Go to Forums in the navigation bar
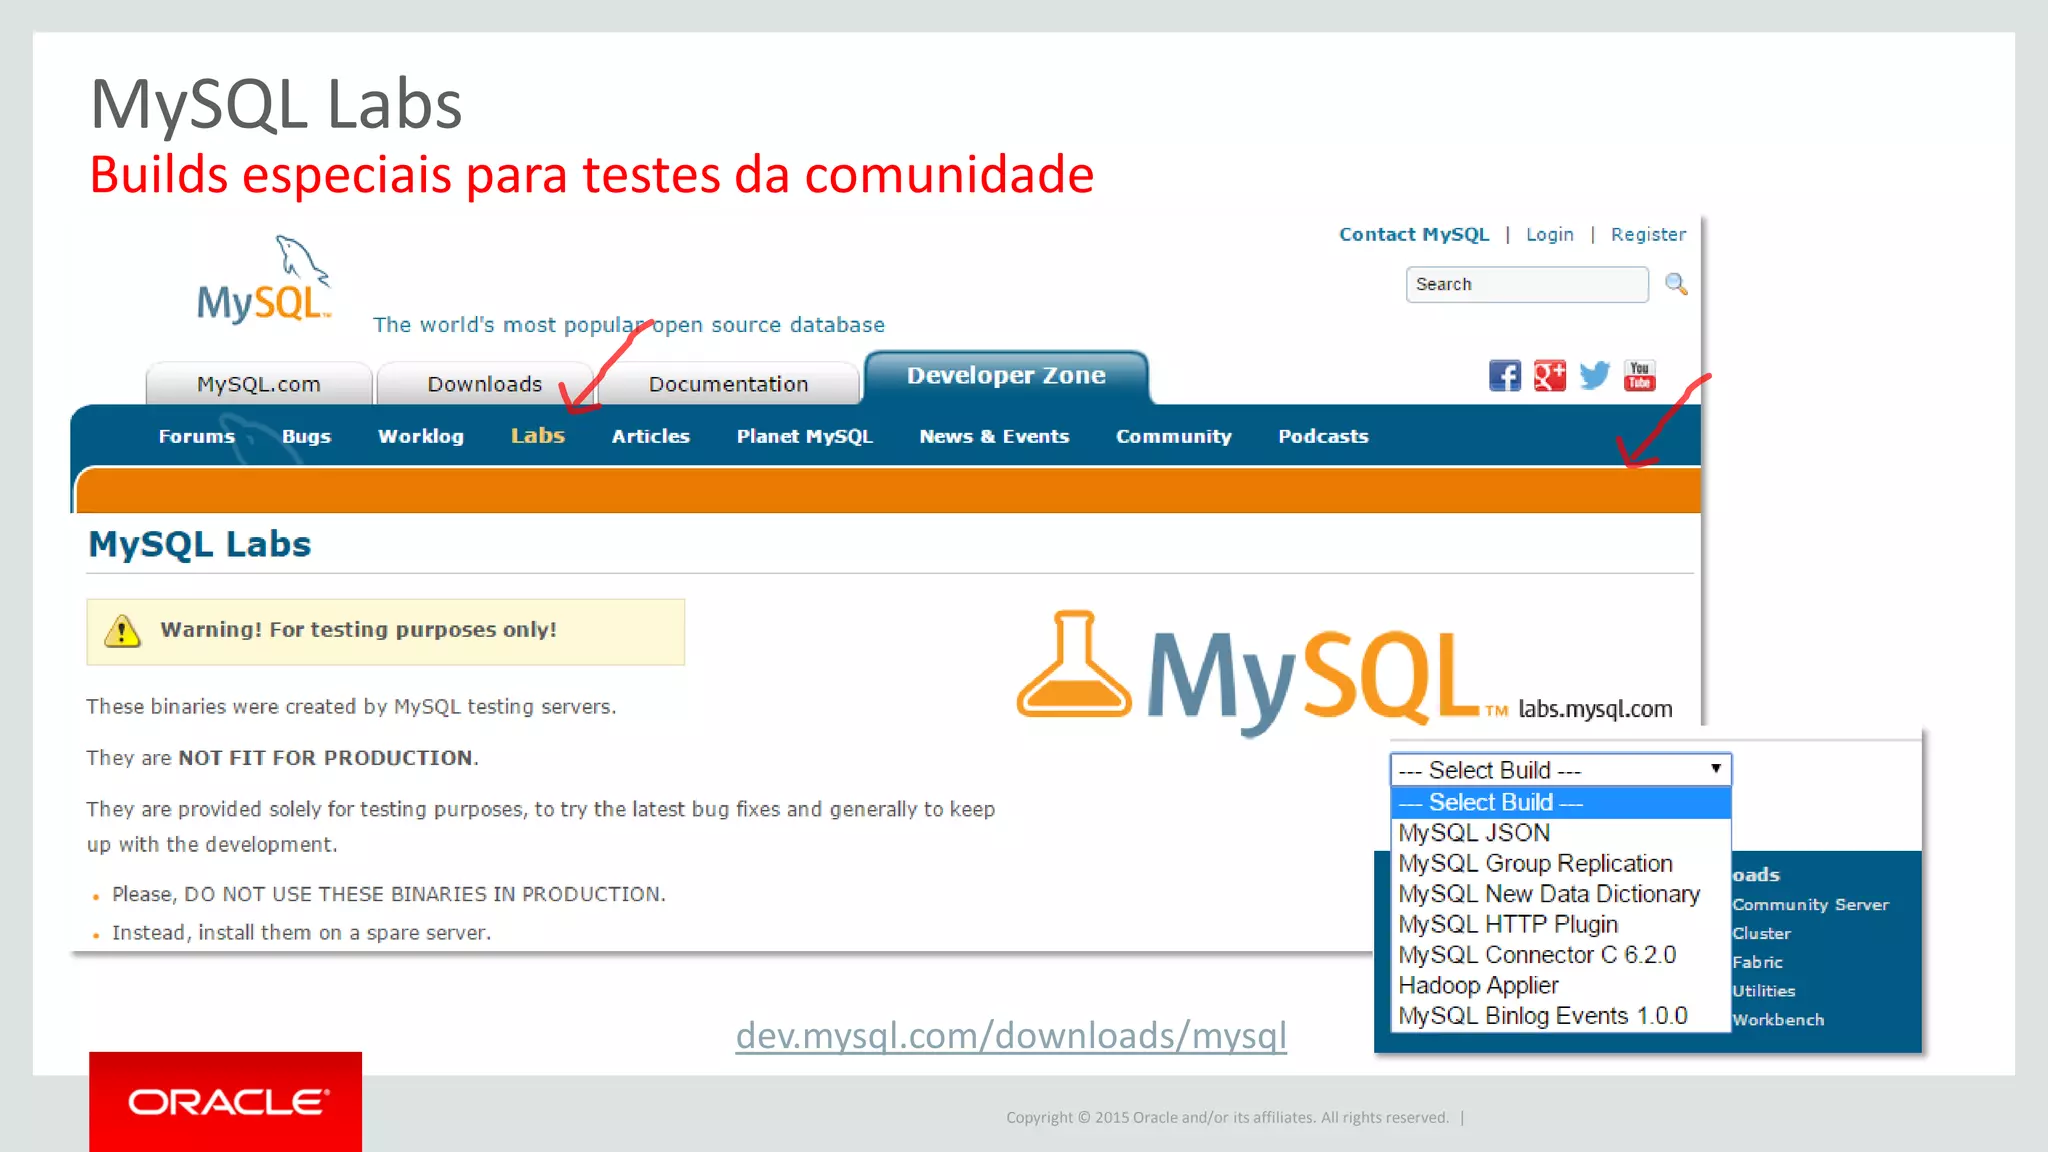The width and height of the screenshot is (2048, 1152). [197, 437]
